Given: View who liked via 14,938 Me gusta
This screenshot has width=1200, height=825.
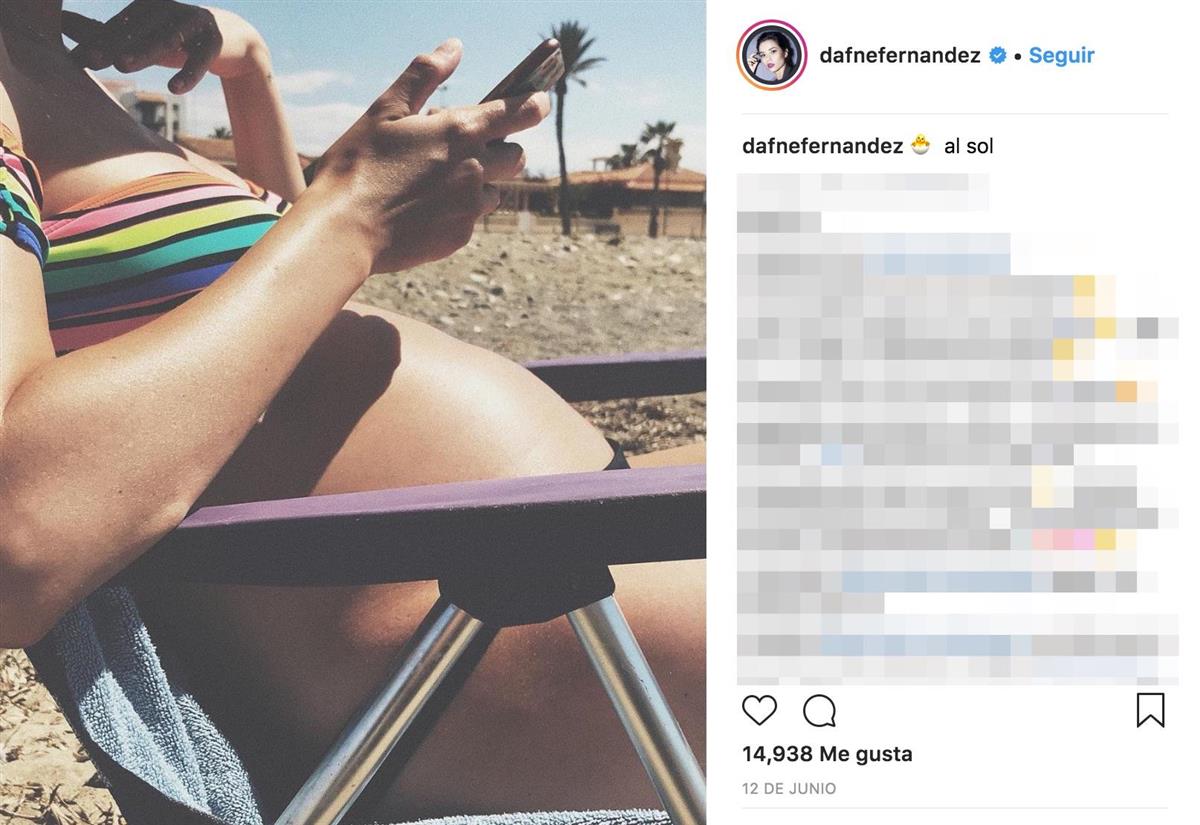Looking at the screenshot, I should coord(827,754).
